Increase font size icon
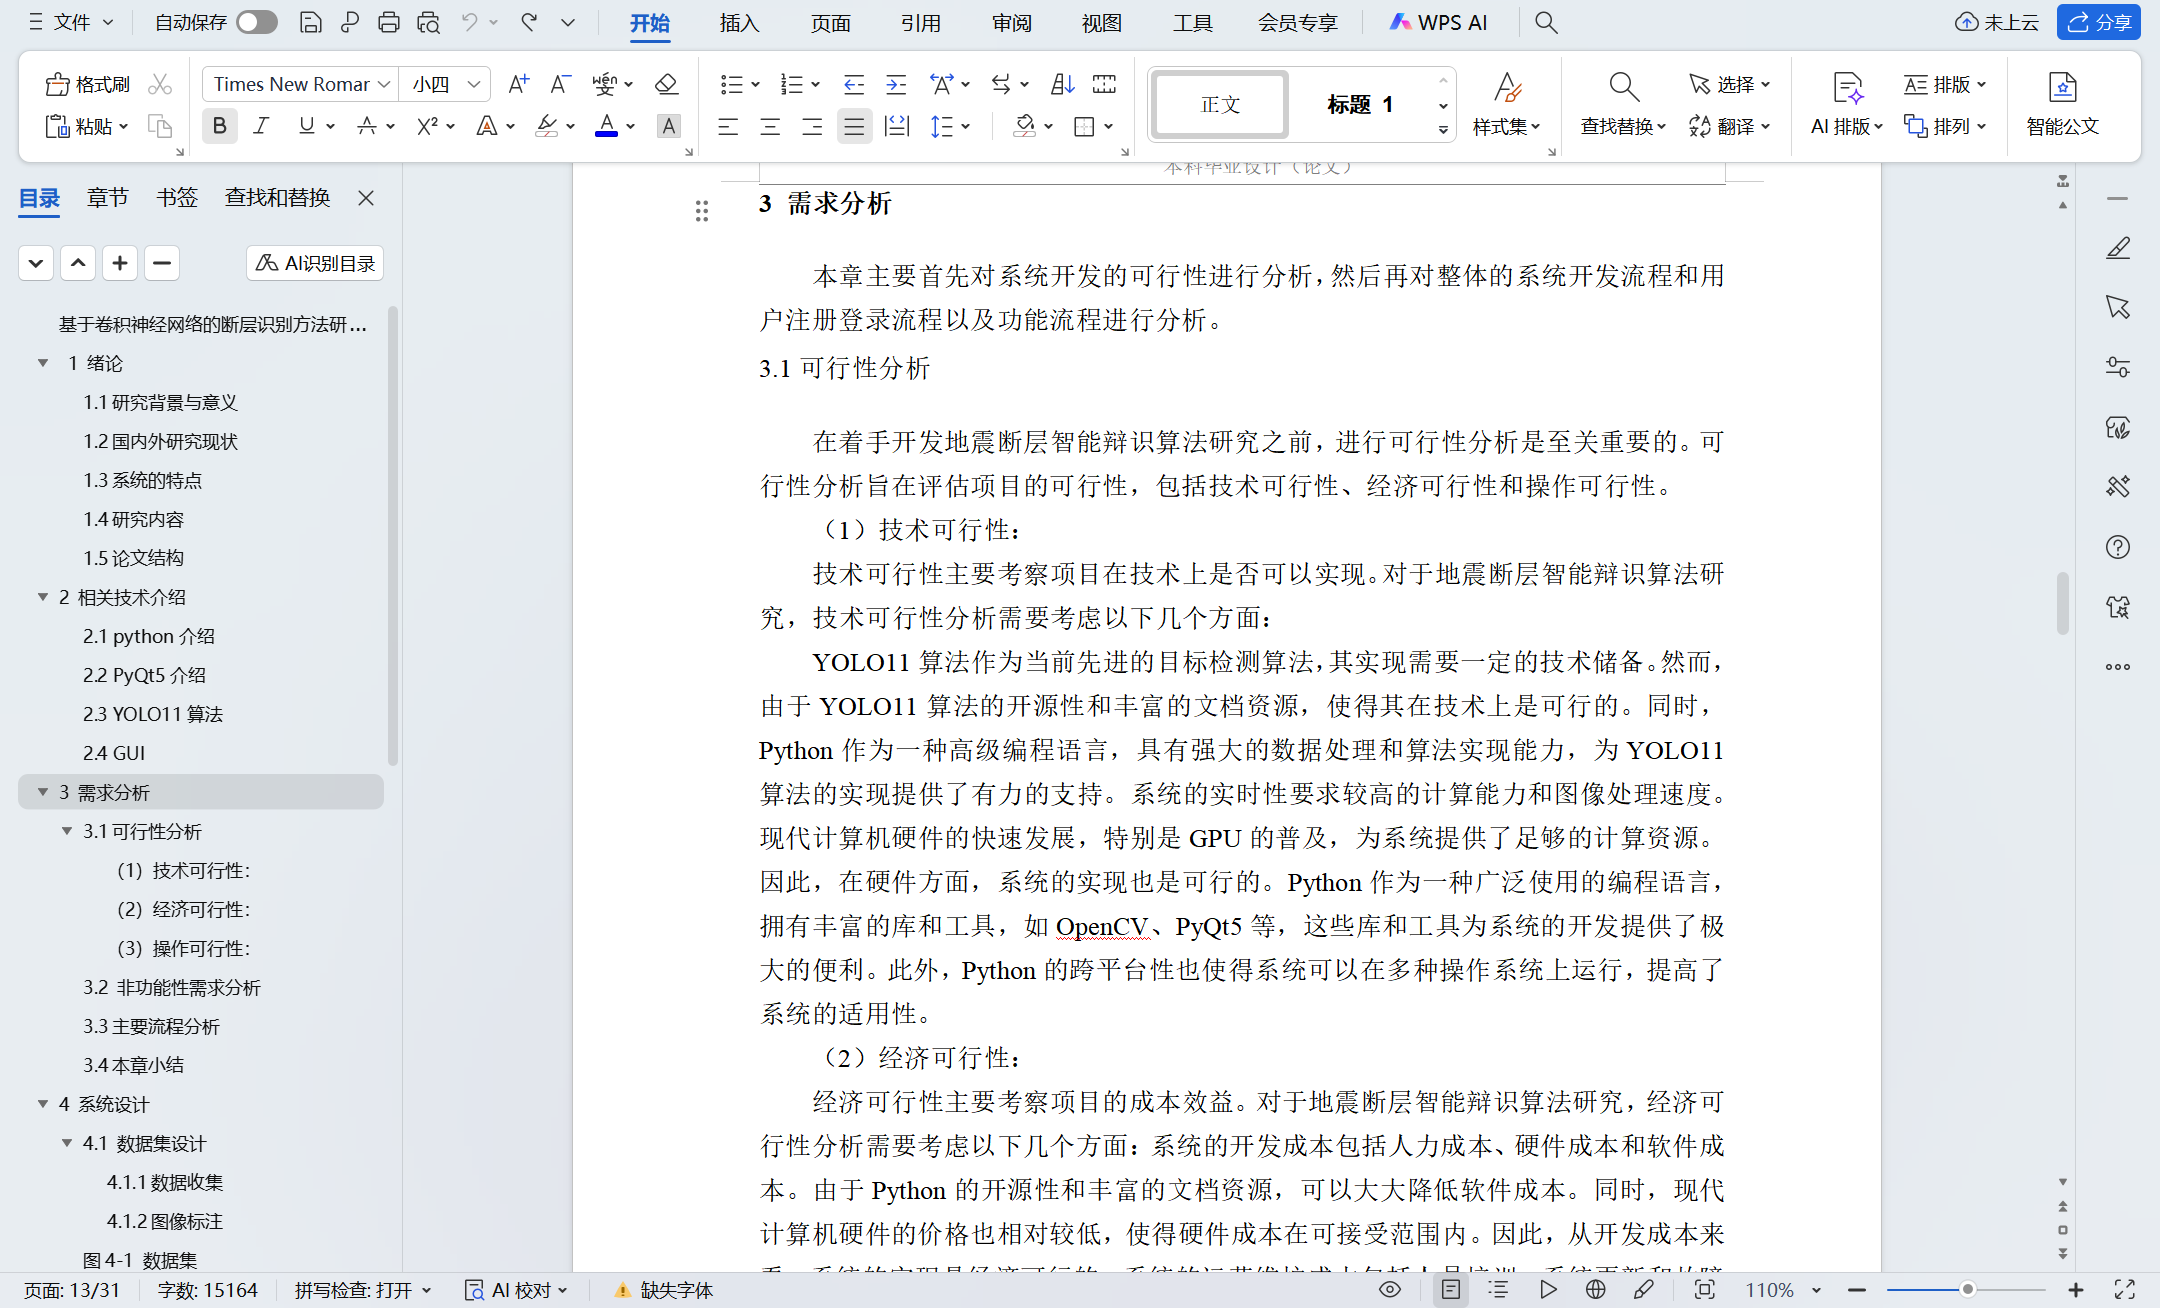2160x1308 pixels. coord(518,84)
